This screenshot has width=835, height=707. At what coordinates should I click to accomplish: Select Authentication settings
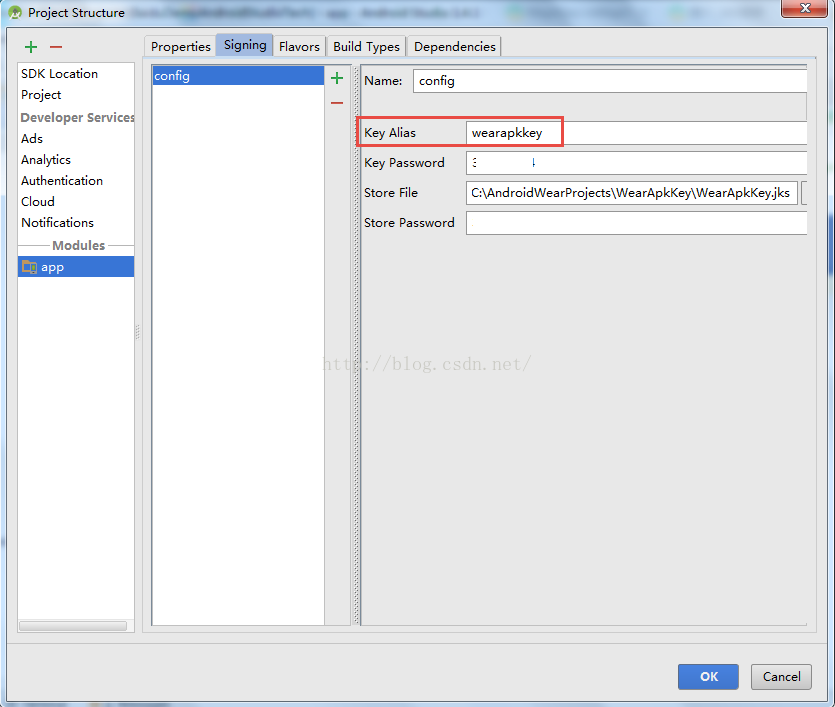61,180
